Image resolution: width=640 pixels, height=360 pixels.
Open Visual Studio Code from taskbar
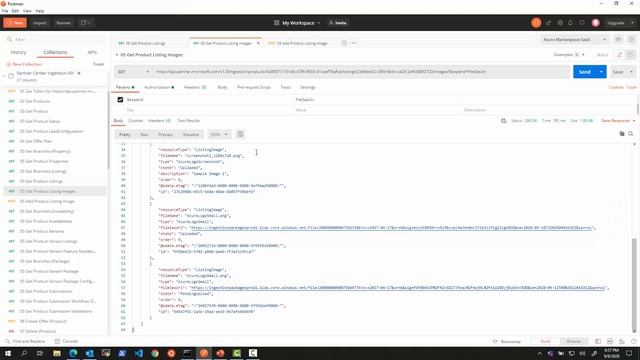point(138,353)
